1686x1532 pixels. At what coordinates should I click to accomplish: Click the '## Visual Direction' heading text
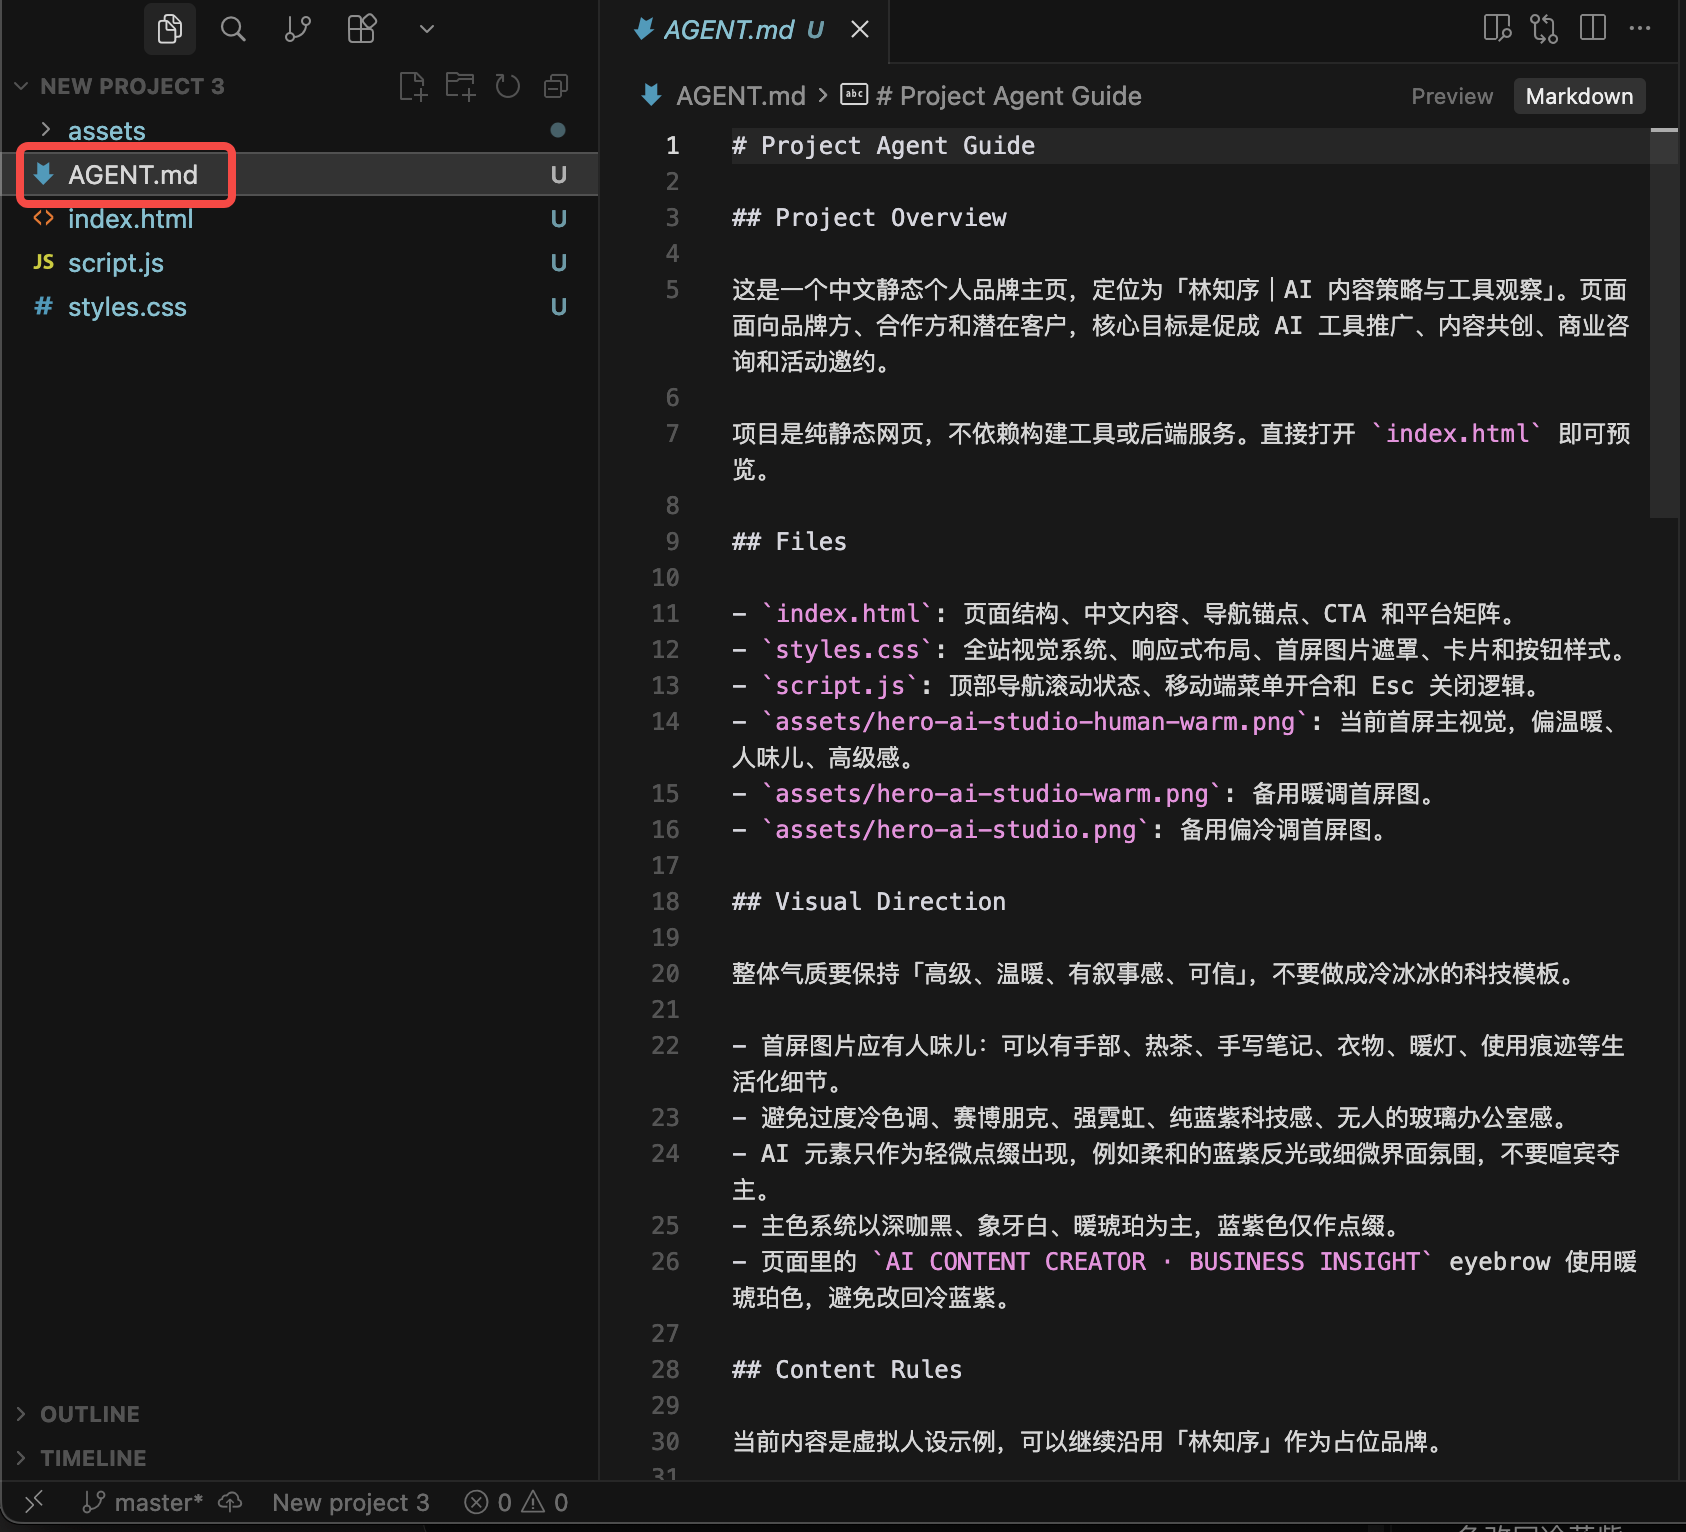[869, 901]
